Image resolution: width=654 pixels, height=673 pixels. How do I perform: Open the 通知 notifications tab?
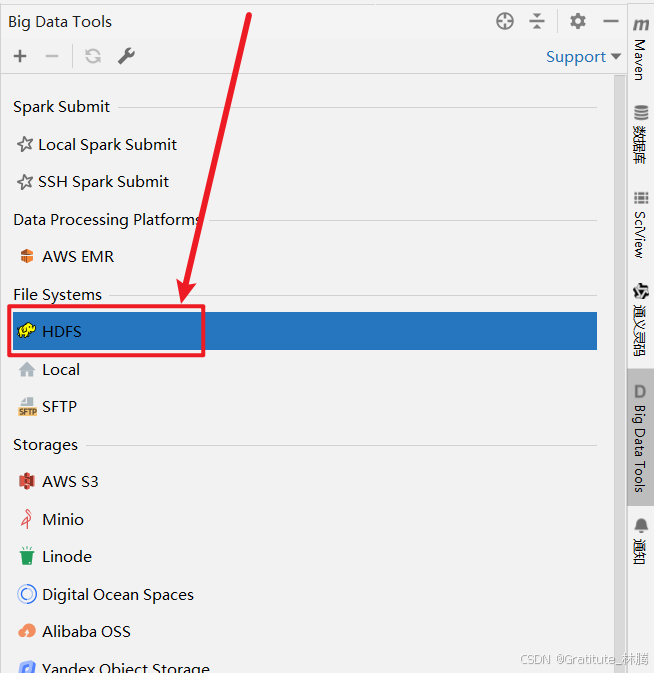640,541
